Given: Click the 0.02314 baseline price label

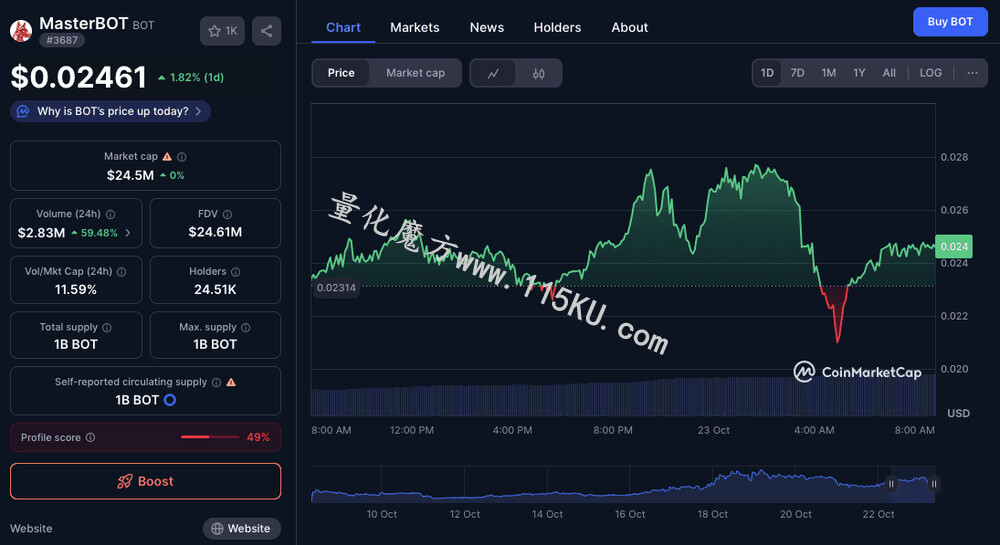Looking at the screenshot, I should pos(336,287).
